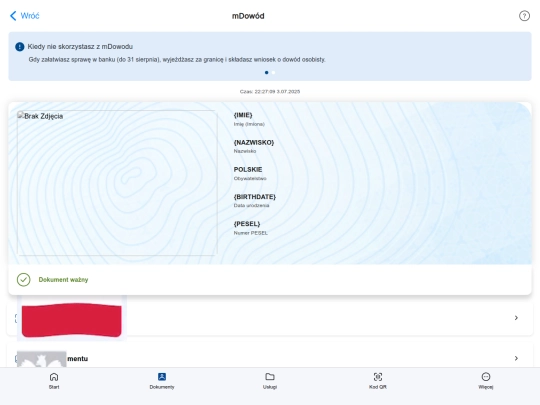Click the Dokument ważny checkmark icon
Viewport: 540px width, 405px height.
point(23,280)
